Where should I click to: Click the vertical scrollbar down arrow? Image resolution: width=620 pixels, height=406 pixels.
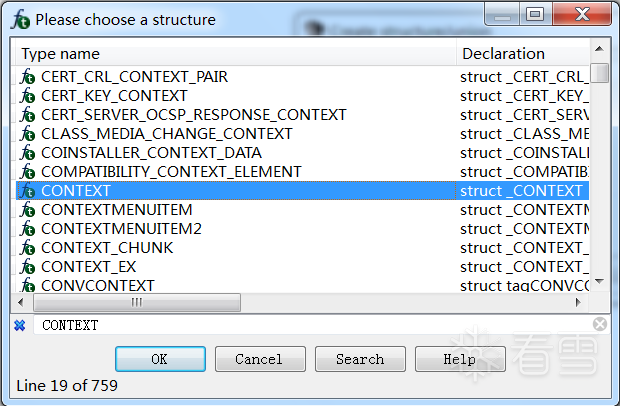(599, 281)
